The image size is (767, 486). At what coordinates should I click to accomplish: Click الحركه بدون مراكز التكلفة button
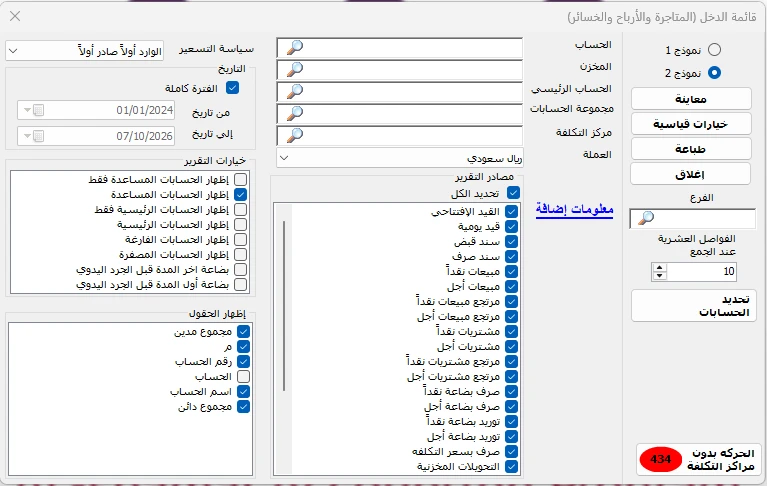click(697, 460)
